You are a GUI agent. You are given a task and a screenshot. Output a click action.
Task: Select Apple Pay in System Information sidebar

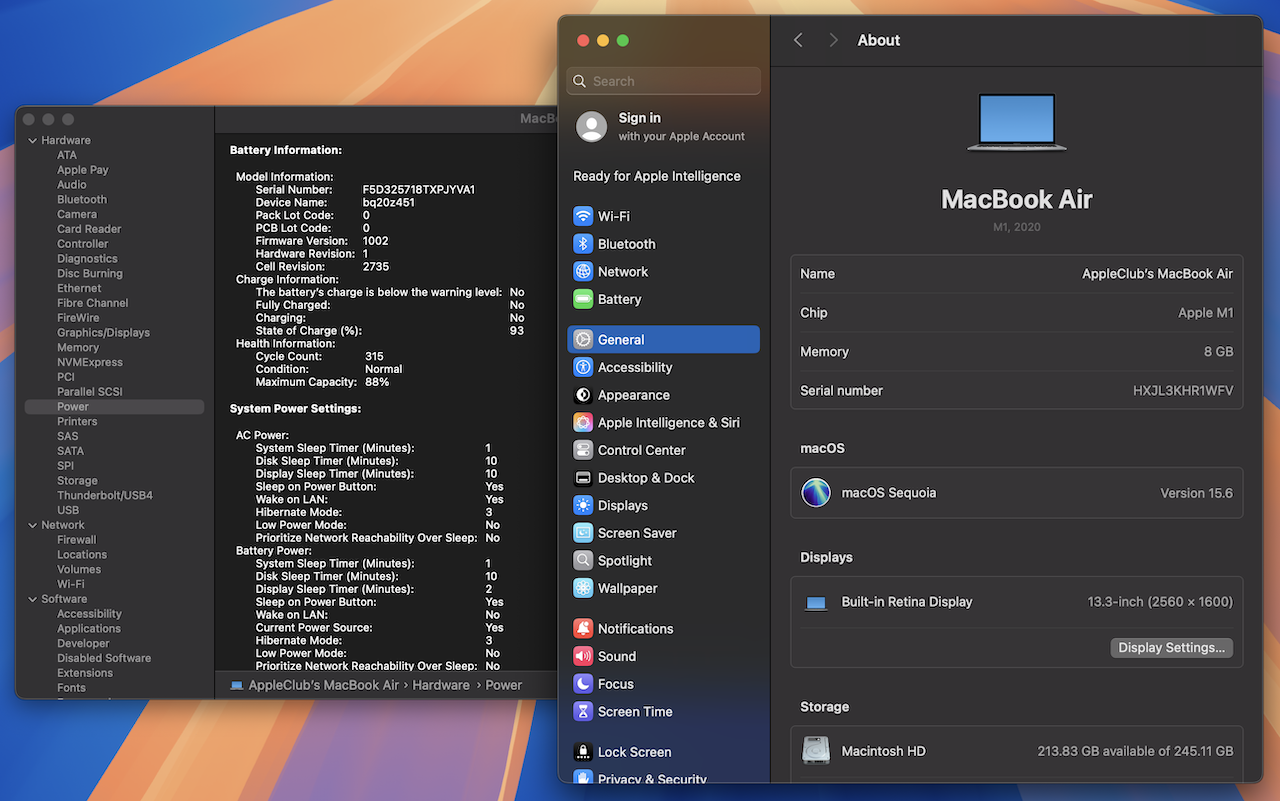tap(83, 170)
